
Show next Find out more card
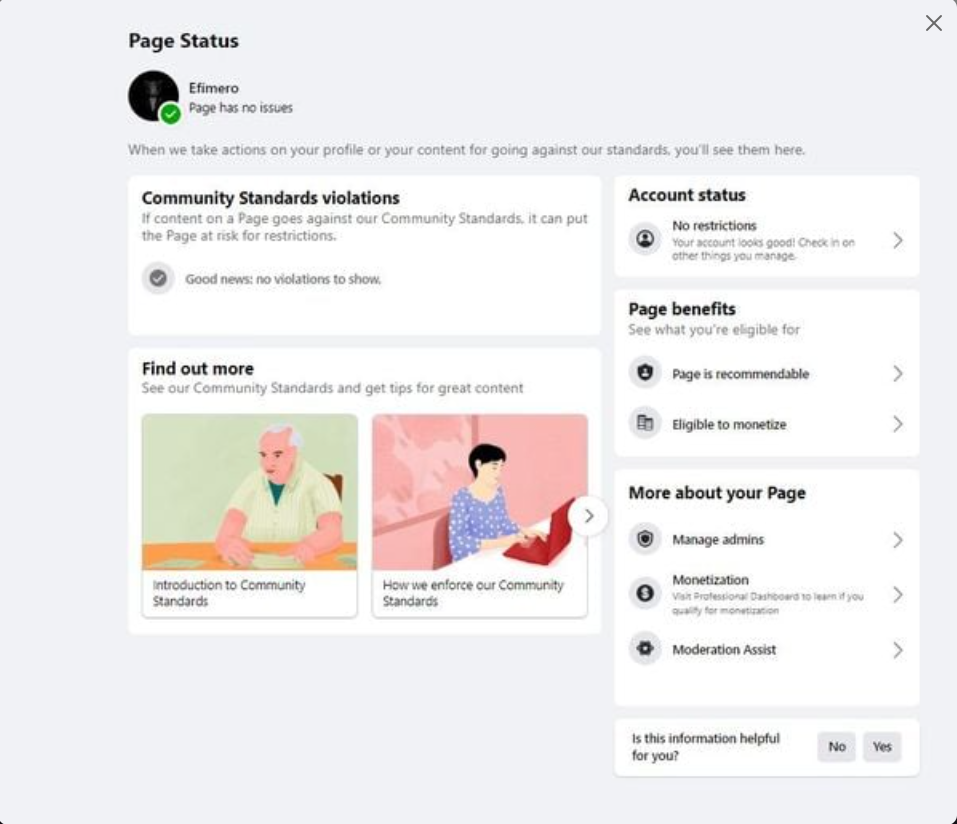[x=588, y=516]
